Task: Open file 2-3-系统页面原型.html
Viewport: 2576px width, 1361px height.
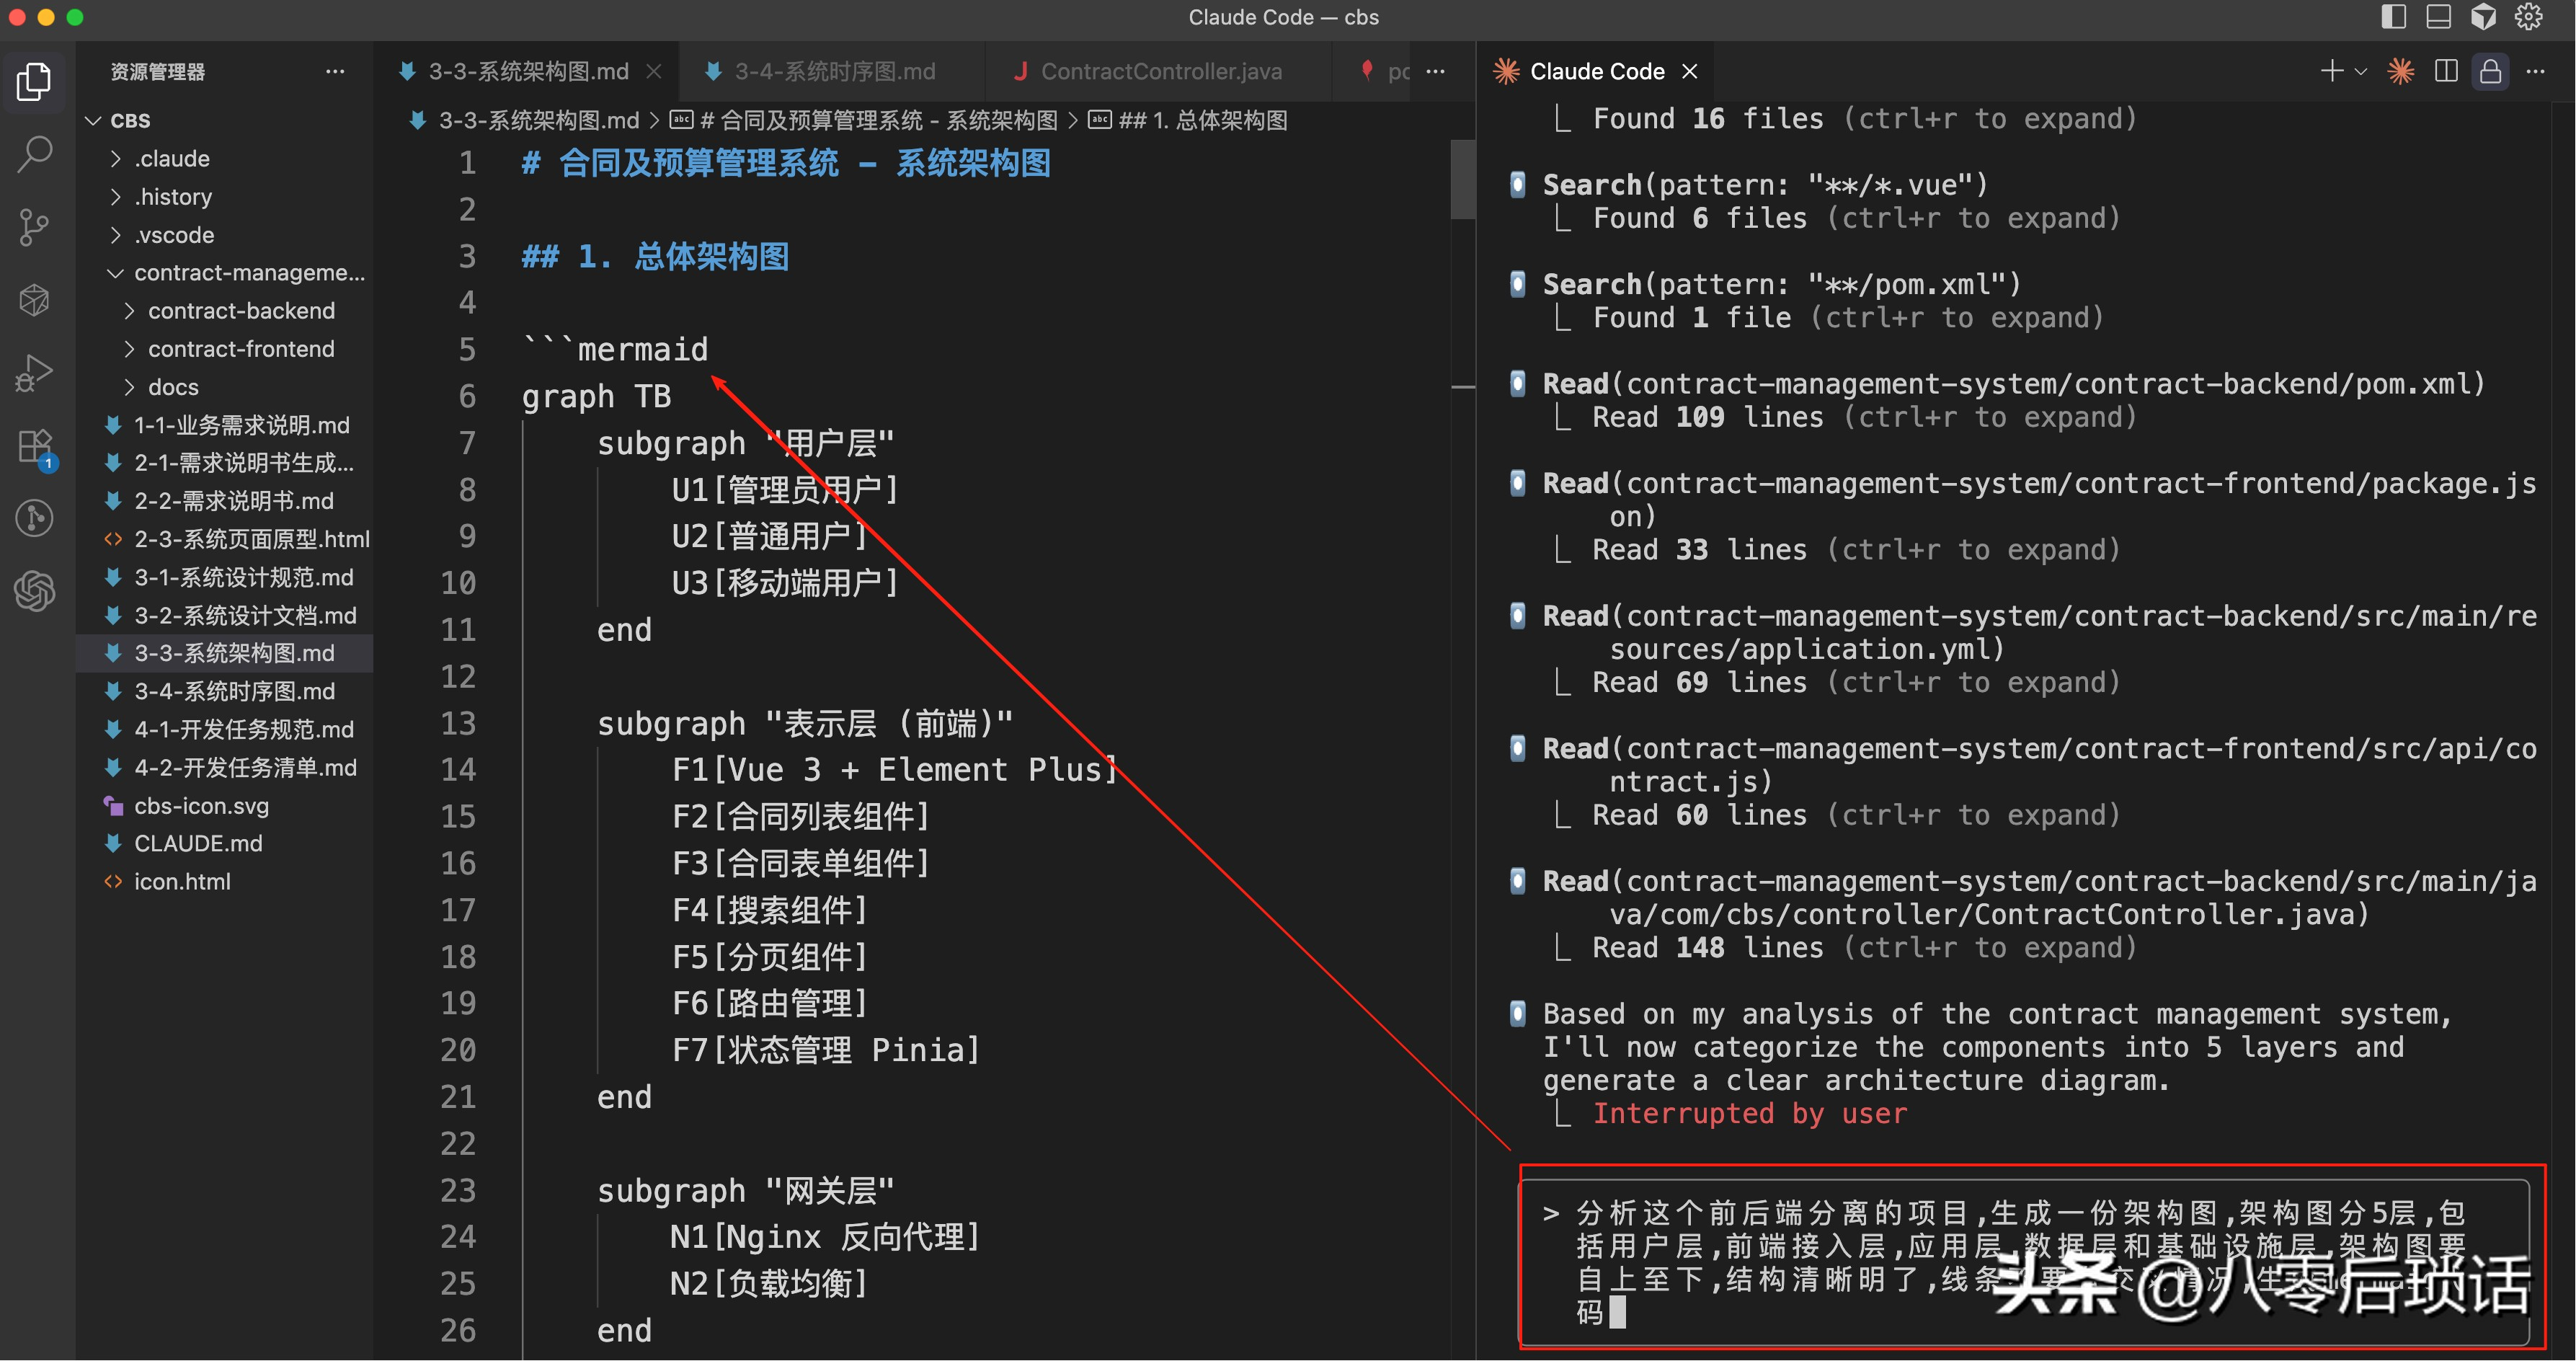Action: (x=225, y=539)
